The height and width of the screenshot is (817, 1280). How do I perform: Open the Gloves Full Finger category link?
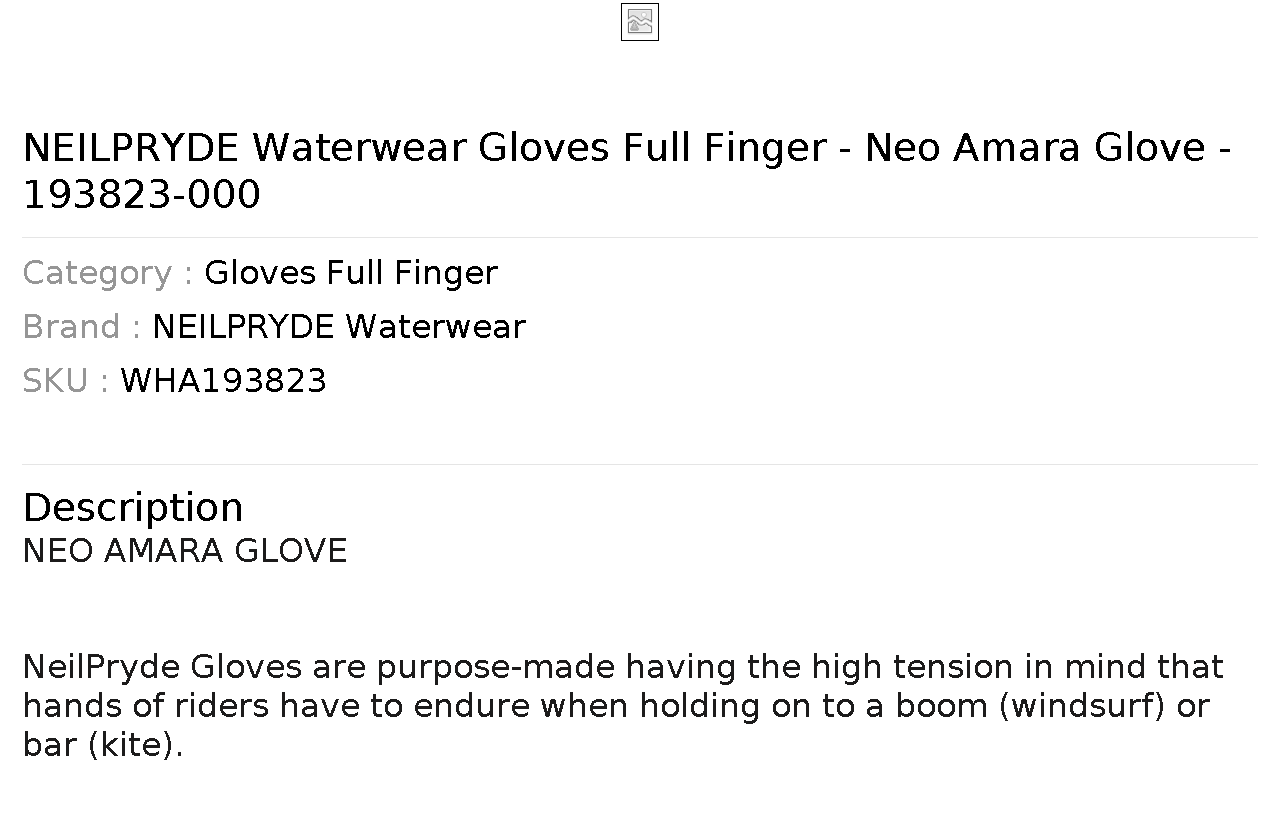click(351, 273)
